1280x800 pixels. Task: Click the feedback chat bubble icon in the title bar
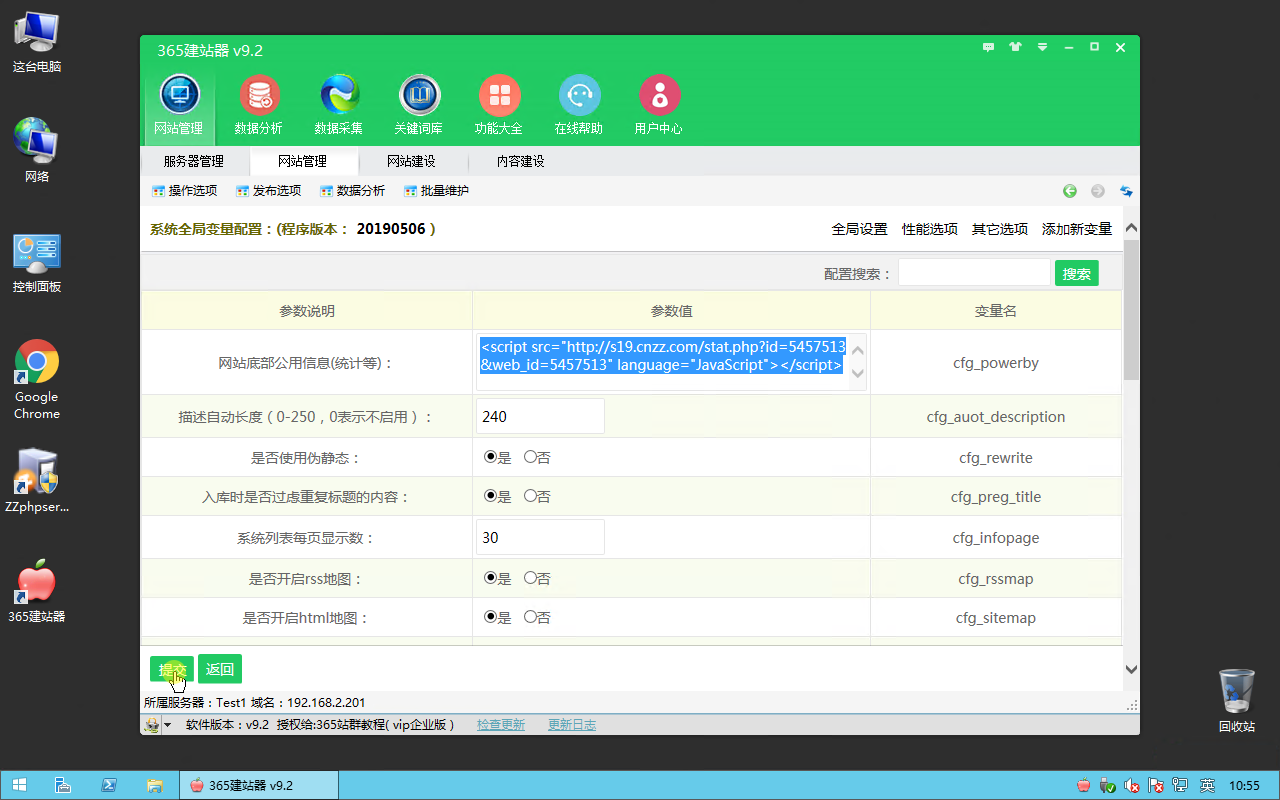tap(989, 47)
